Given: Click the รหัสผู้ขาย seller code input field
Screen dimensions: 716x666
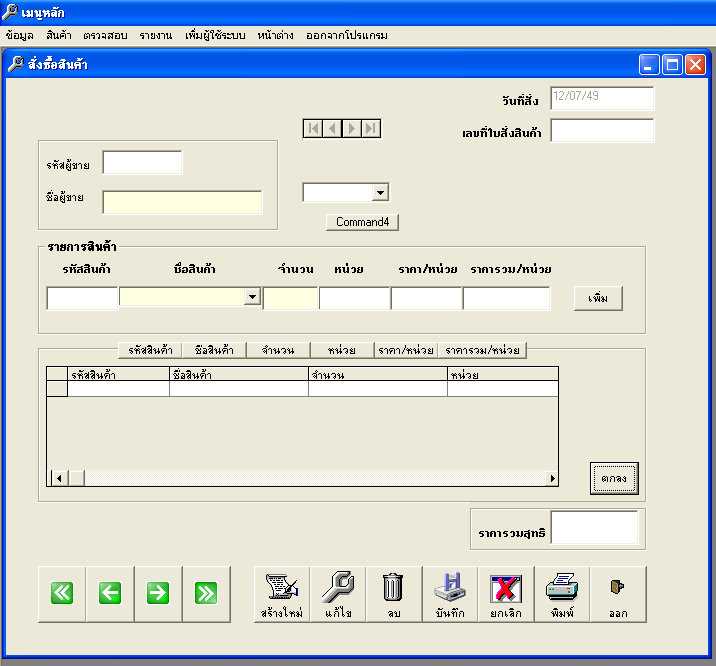Looking at the screenshot, I should 142,163.
